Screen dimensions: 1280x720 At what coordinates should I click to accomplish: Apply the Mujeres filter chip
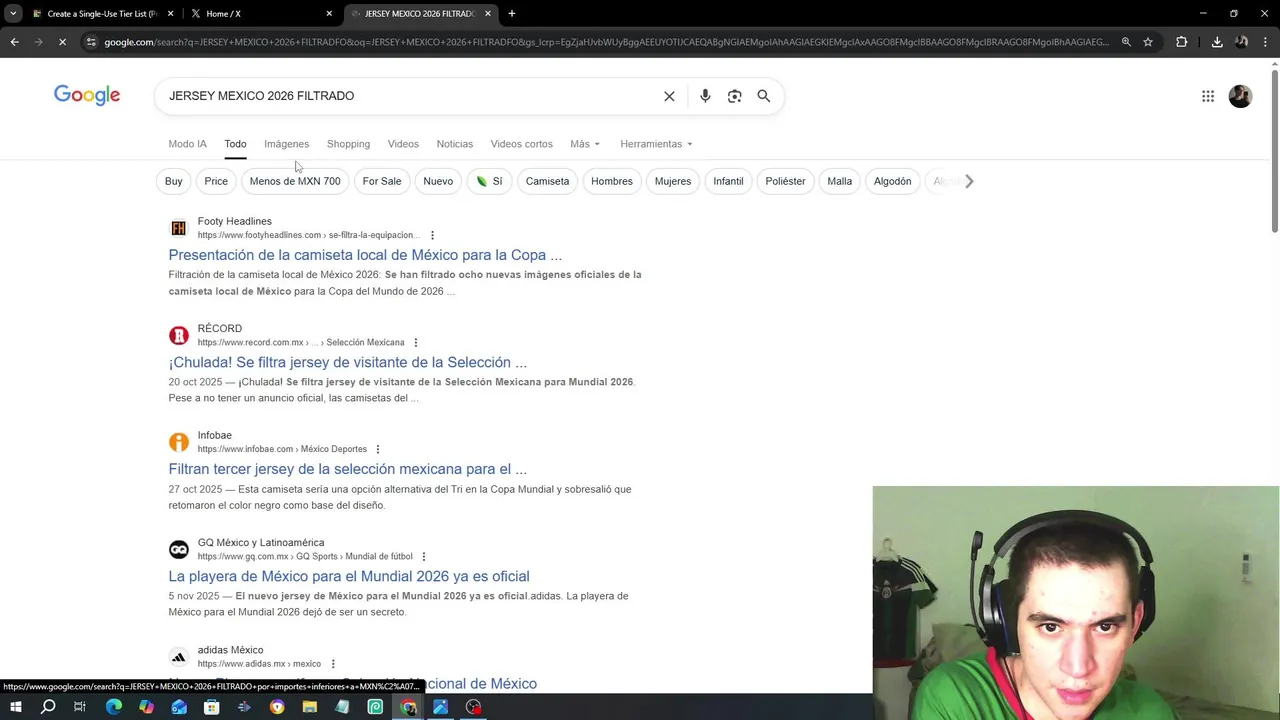673,181
